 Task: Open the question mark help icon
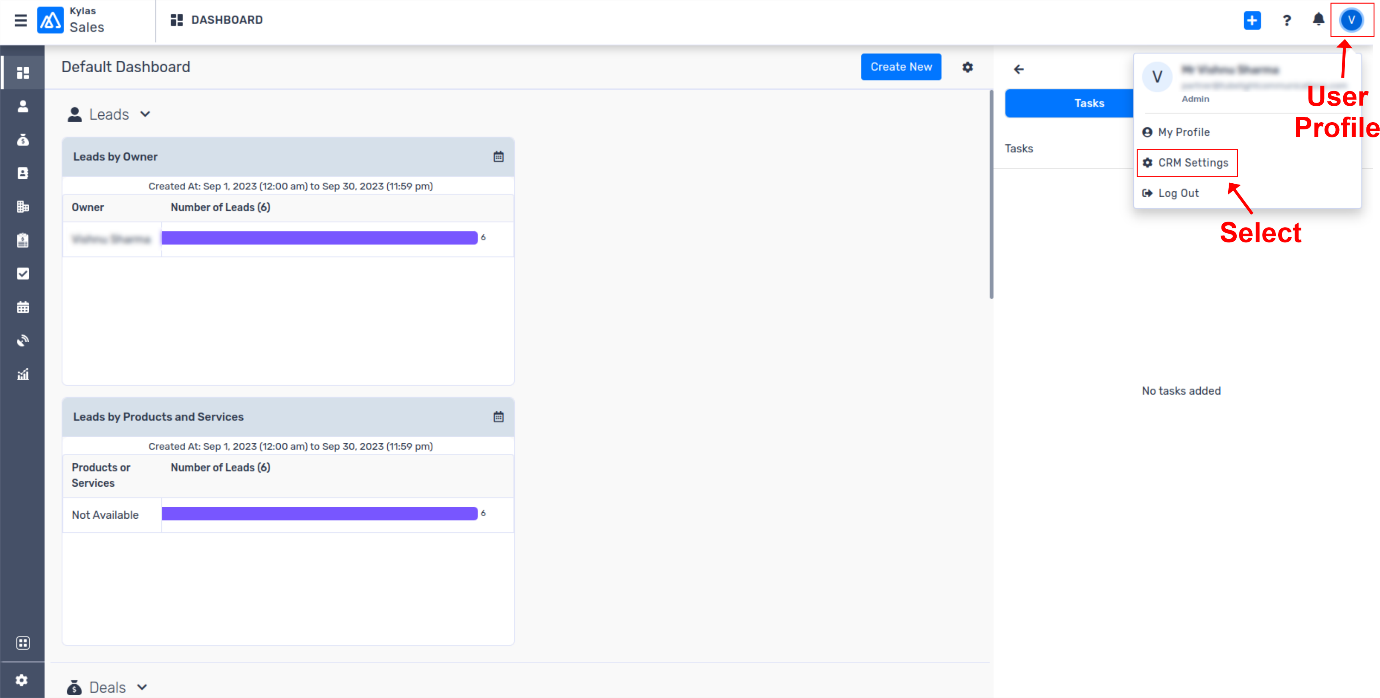1286,20
